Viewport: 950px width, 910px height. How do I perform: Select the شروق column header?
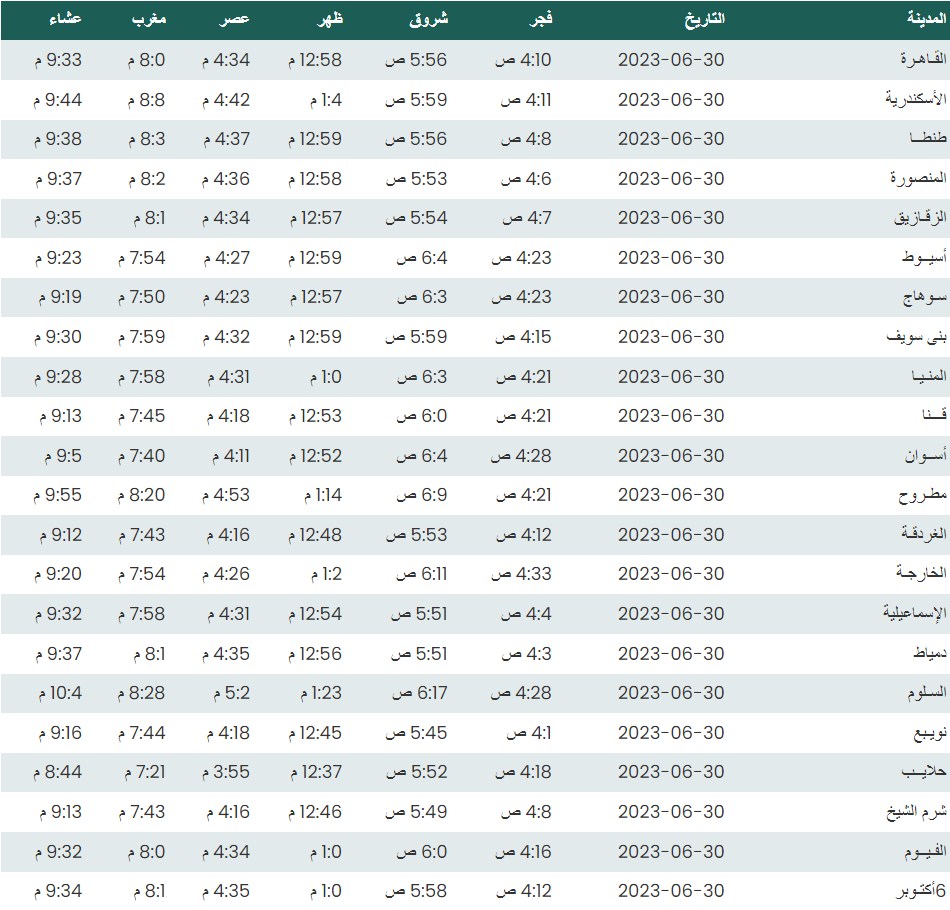[429, 20]
